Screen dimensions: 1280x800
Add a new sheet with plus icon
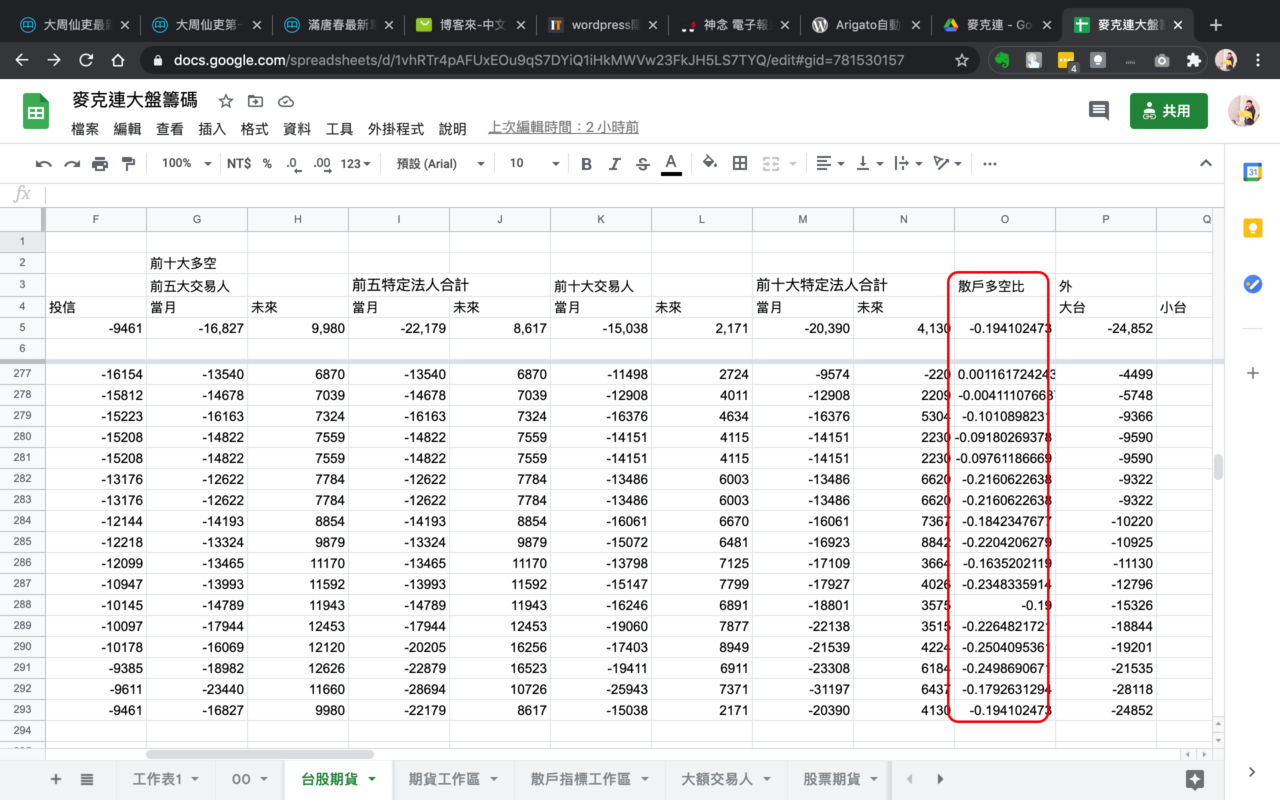coord(56,779)
